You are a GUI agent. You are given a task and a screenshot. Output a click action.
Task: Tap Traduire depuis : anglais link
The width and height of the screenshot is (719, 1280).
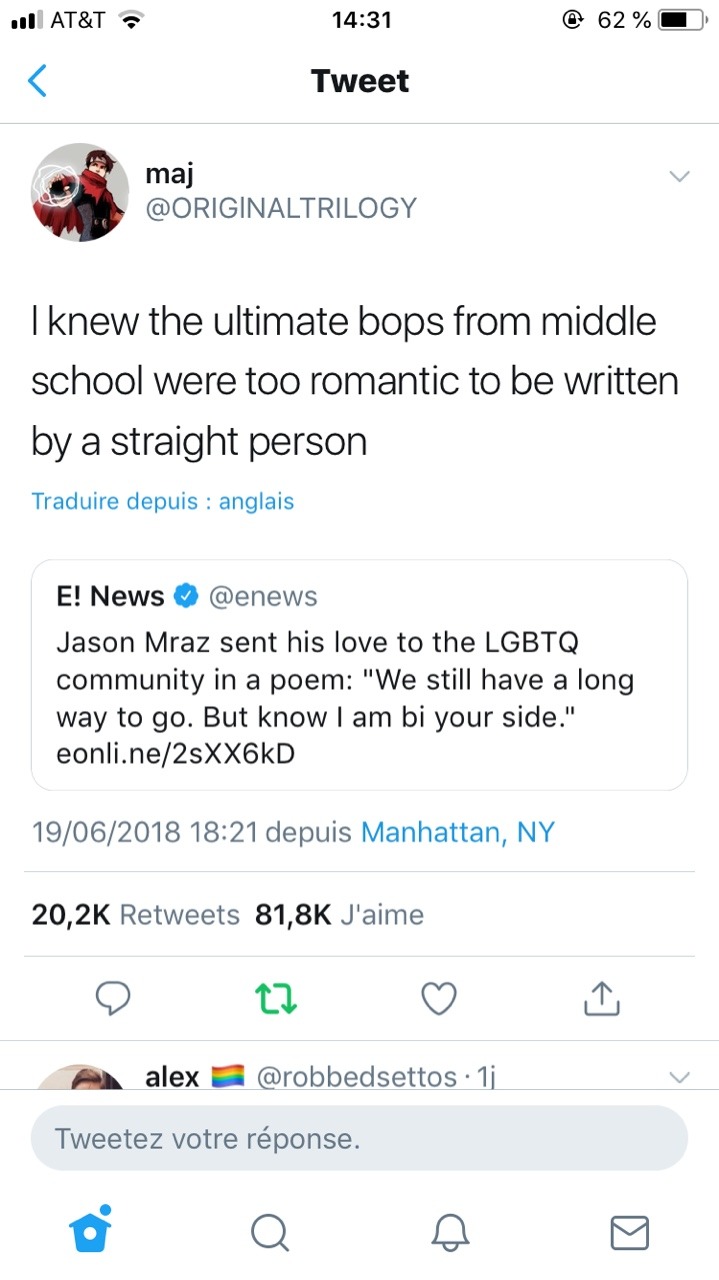pos(163,501)
